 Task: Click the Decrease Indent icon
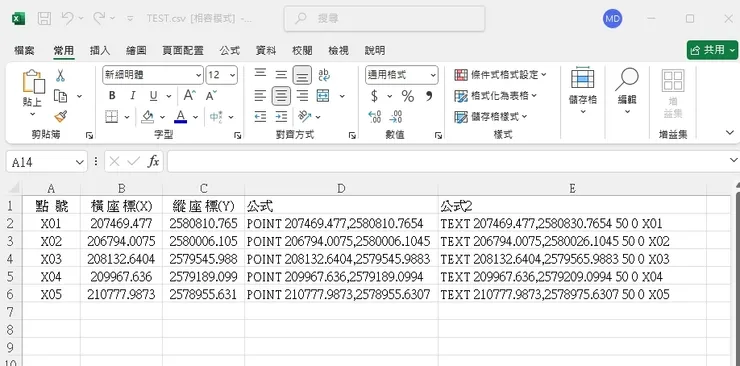pos(260,116)
